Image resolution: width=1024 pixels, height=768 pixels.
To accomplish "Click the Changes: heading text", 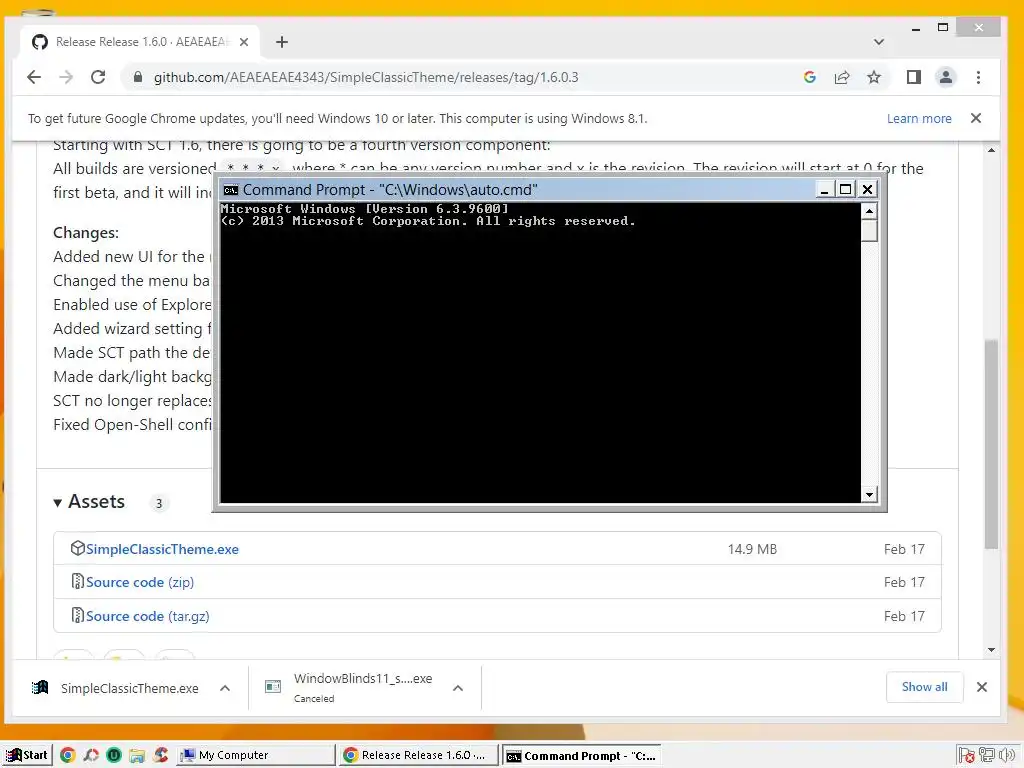I will pos(86,232).
